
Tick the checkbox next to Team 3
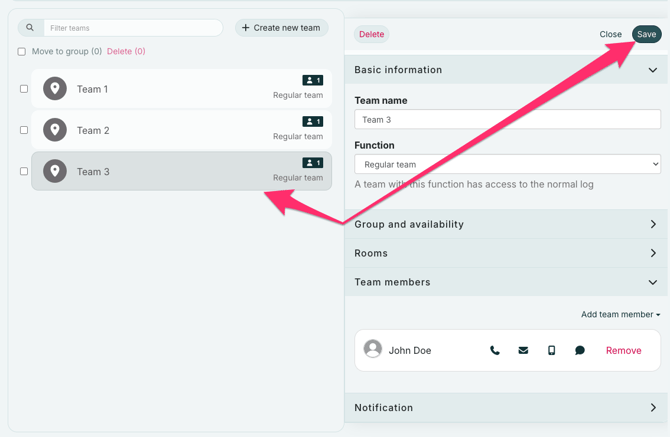[x=24, y=171]
